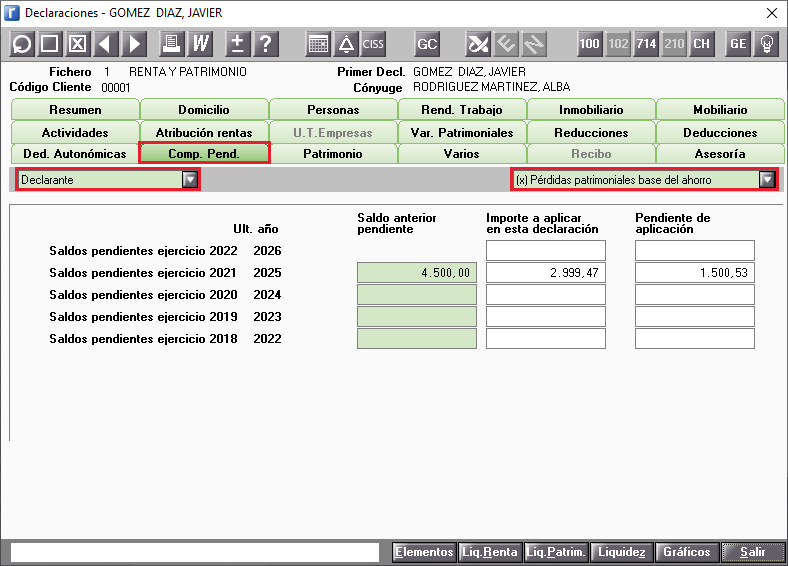Switch to the Patrimonio tab
The image size is (788, 566).
(x=333, y=154)
